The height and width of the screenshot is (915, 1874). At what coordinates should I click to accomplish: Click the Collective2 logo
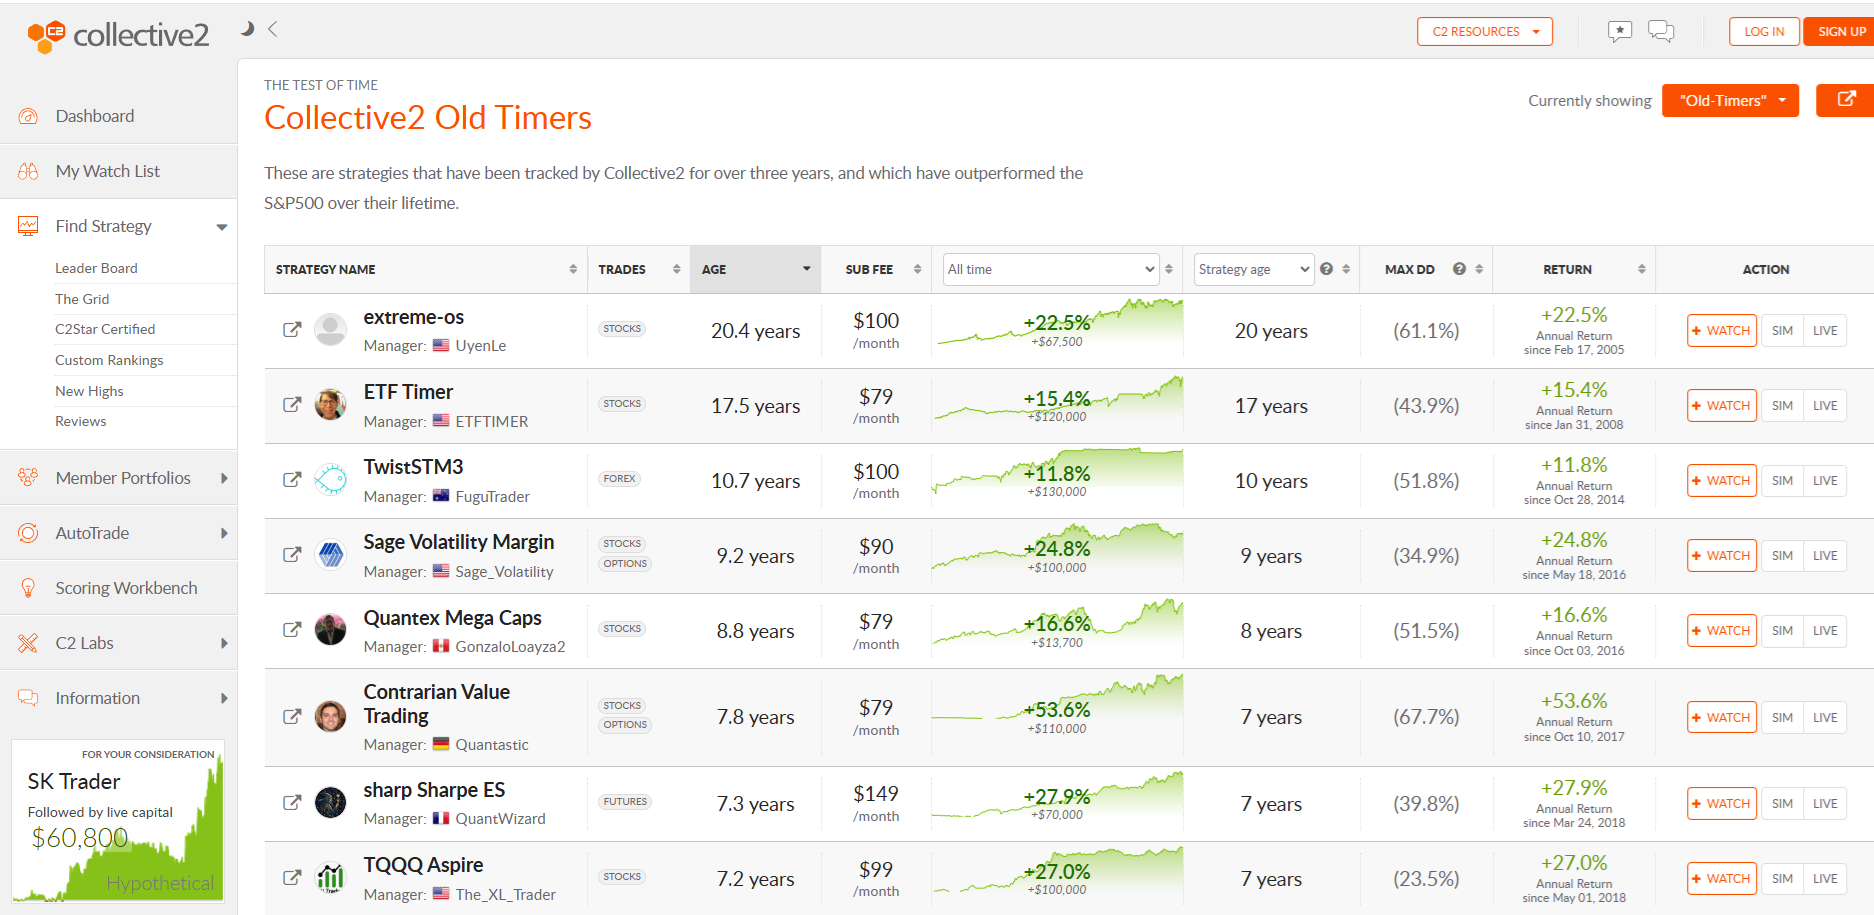point(118,35)
